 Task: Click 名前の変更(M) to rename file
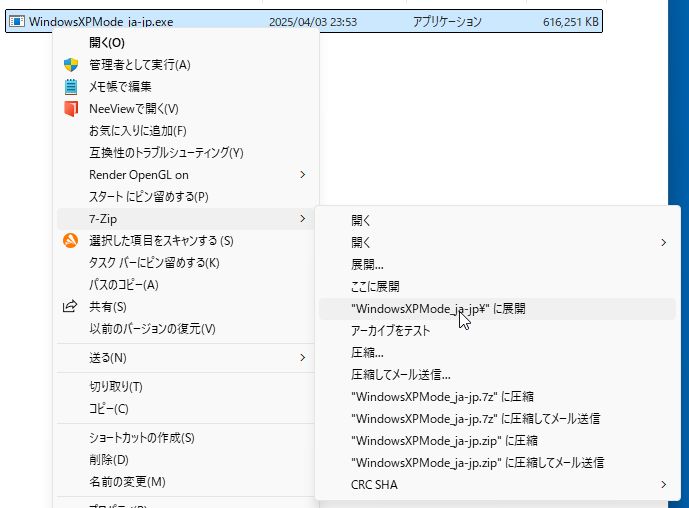pyautogui.click(x=127, y=482)
